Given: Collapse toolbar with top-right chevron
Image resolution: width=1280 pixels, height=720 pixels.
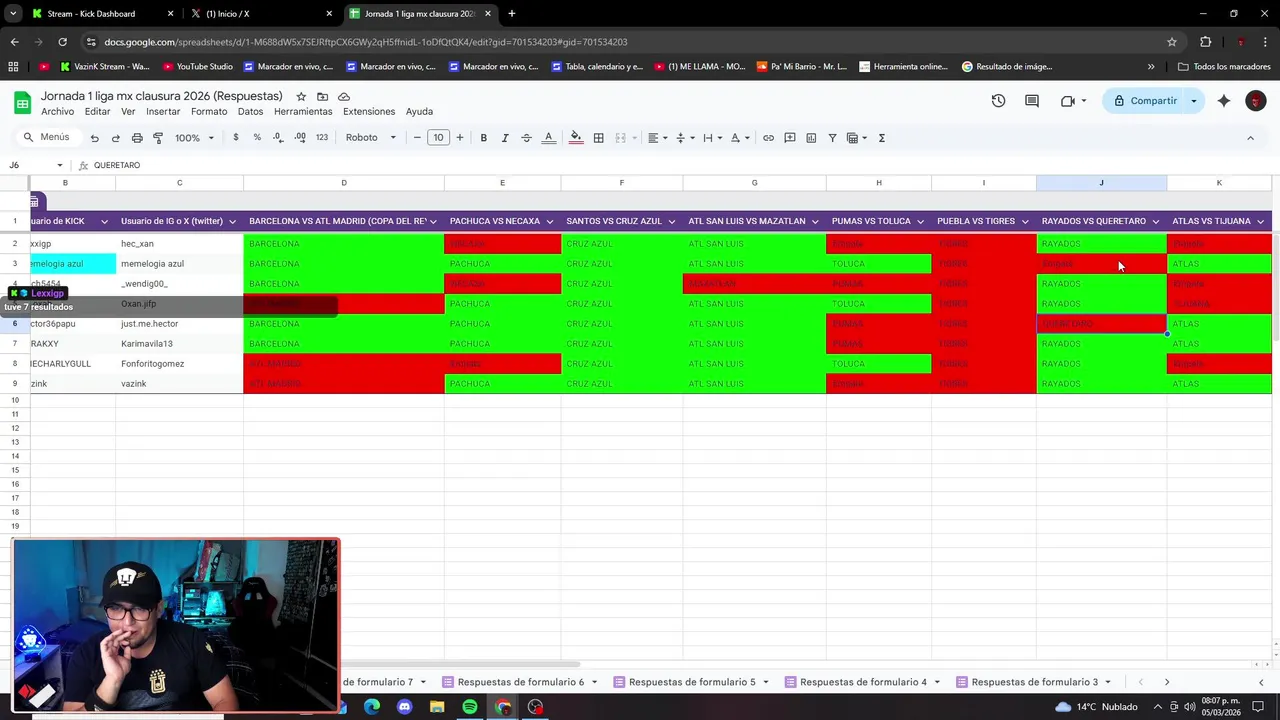Looking at the screenshot, I should coord(1250,138).
